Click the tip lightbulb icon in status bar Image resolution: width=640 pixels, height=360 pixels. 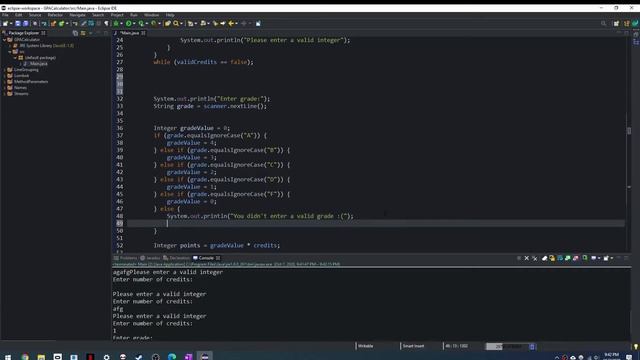coord(635,347)
